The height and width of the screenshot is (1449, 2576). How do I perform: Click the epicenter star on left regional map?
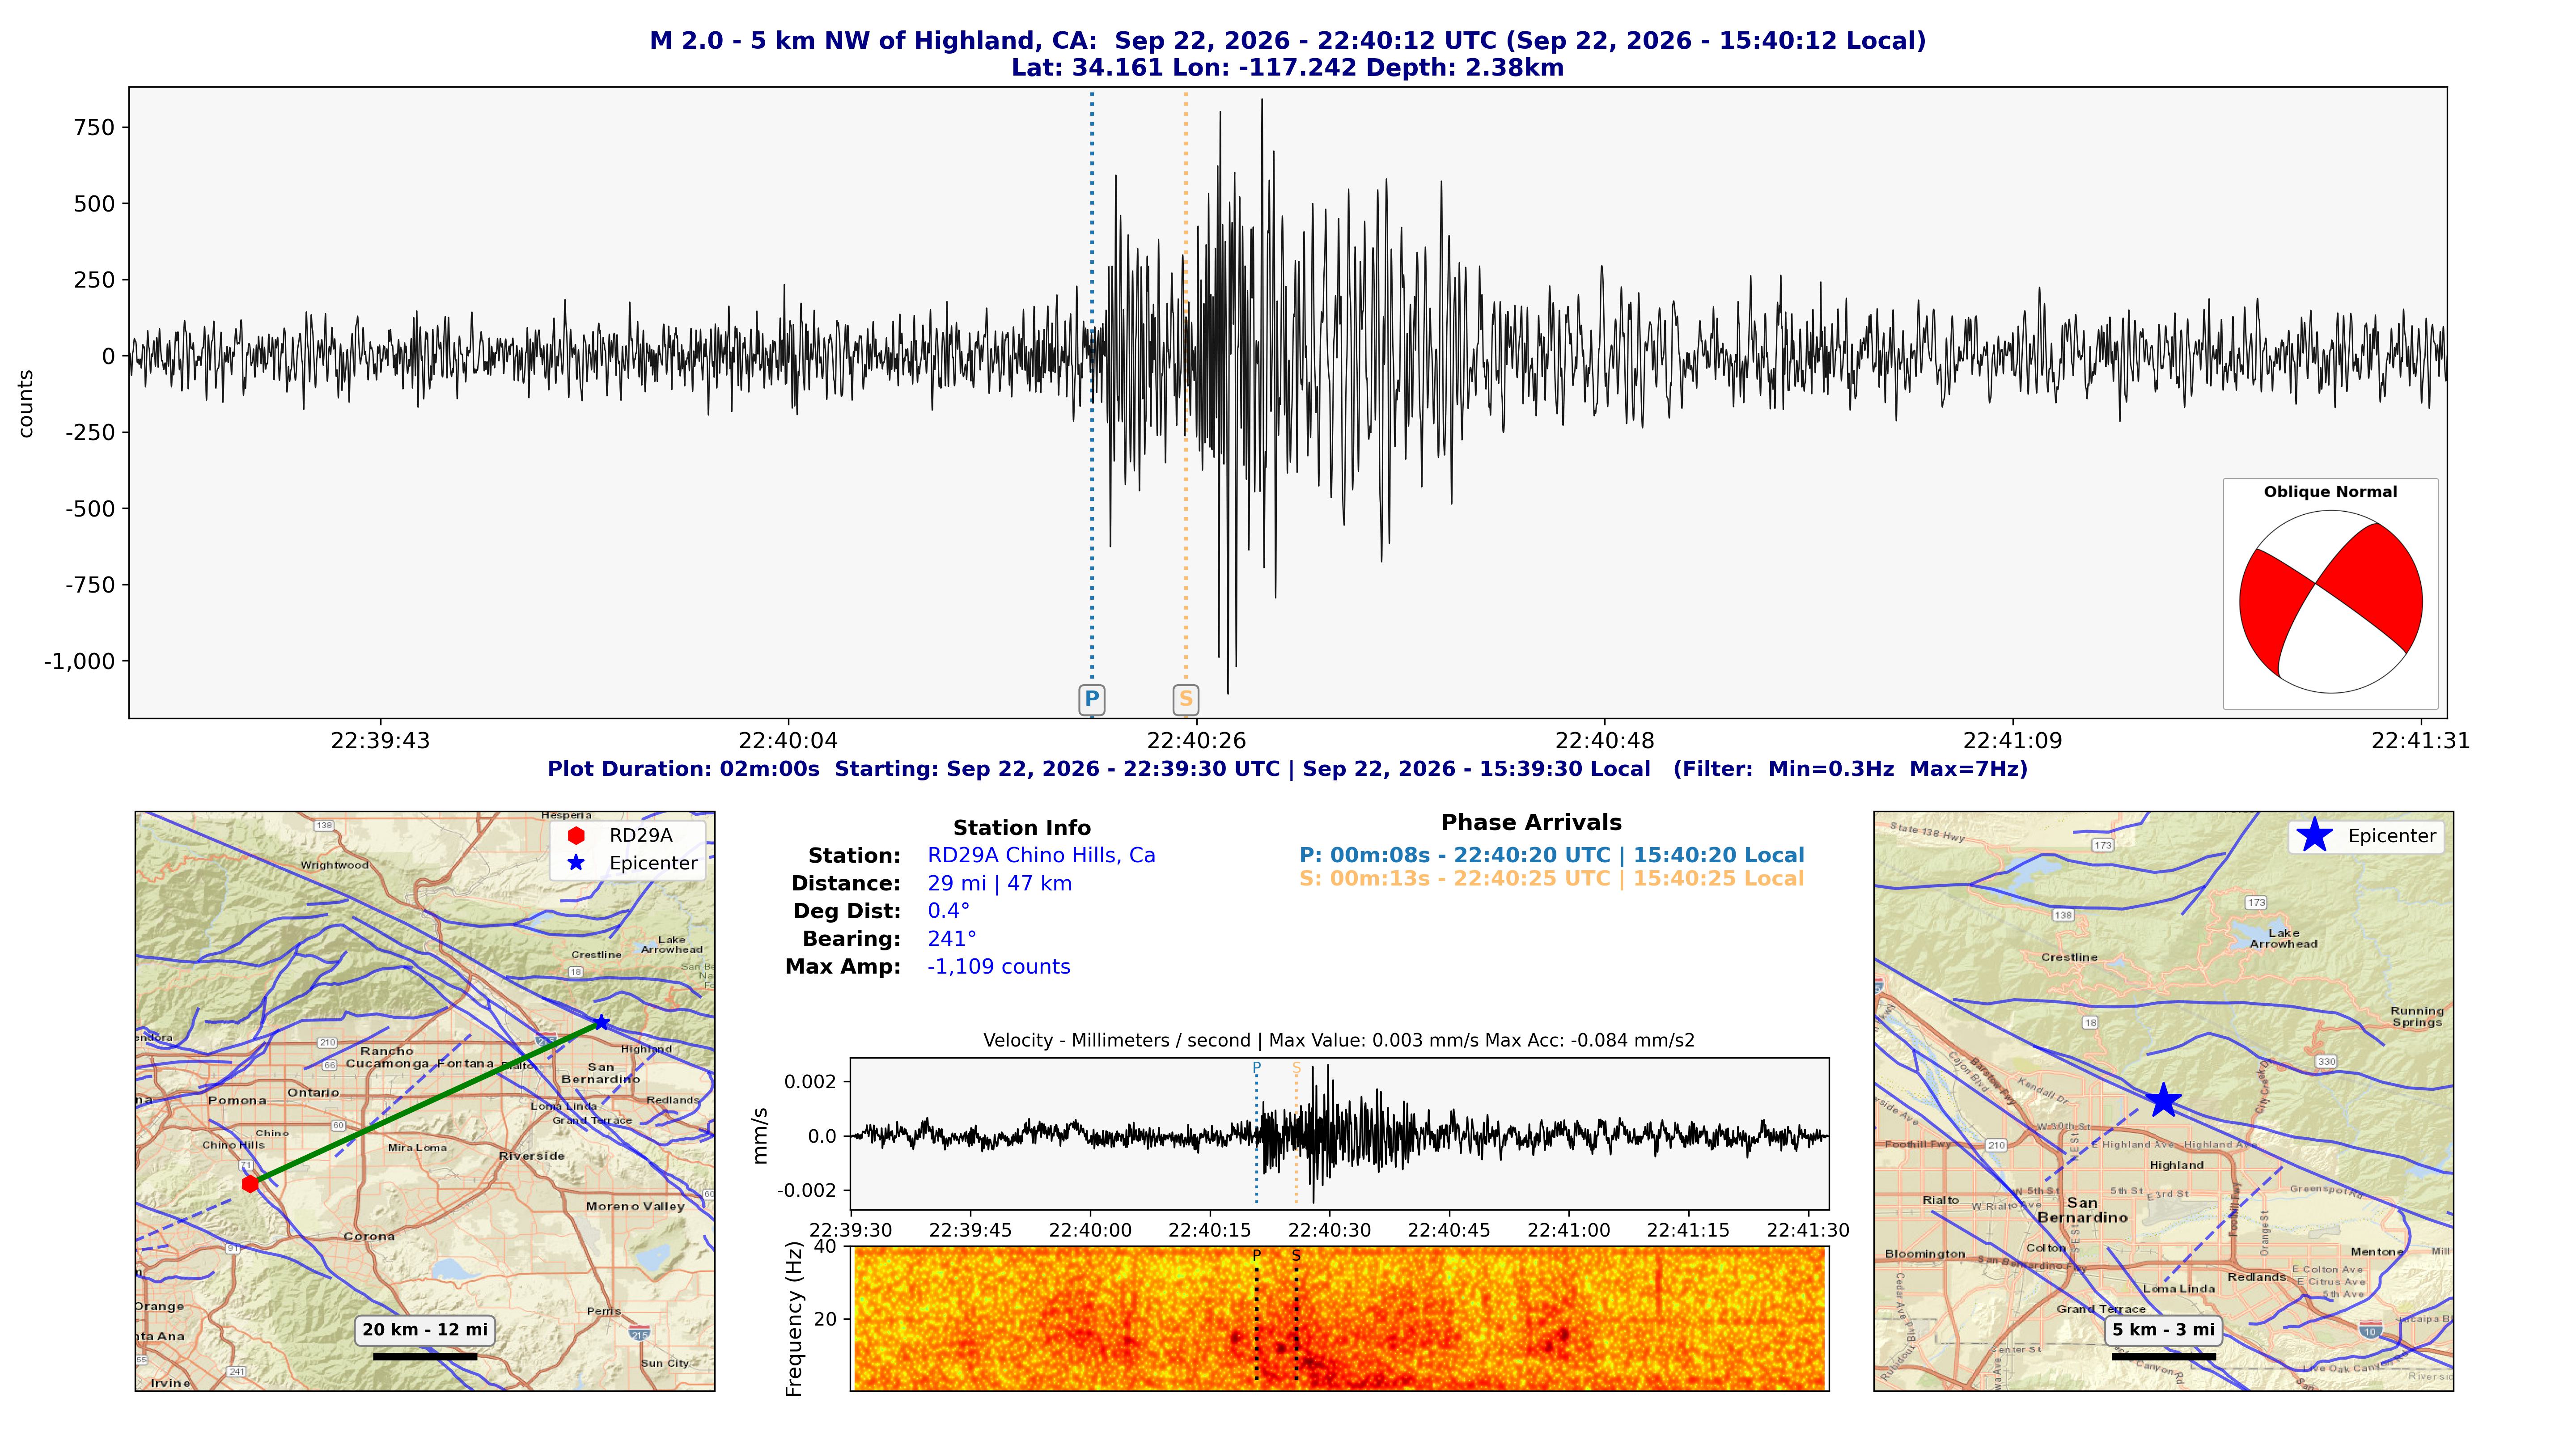[601, 1022]
